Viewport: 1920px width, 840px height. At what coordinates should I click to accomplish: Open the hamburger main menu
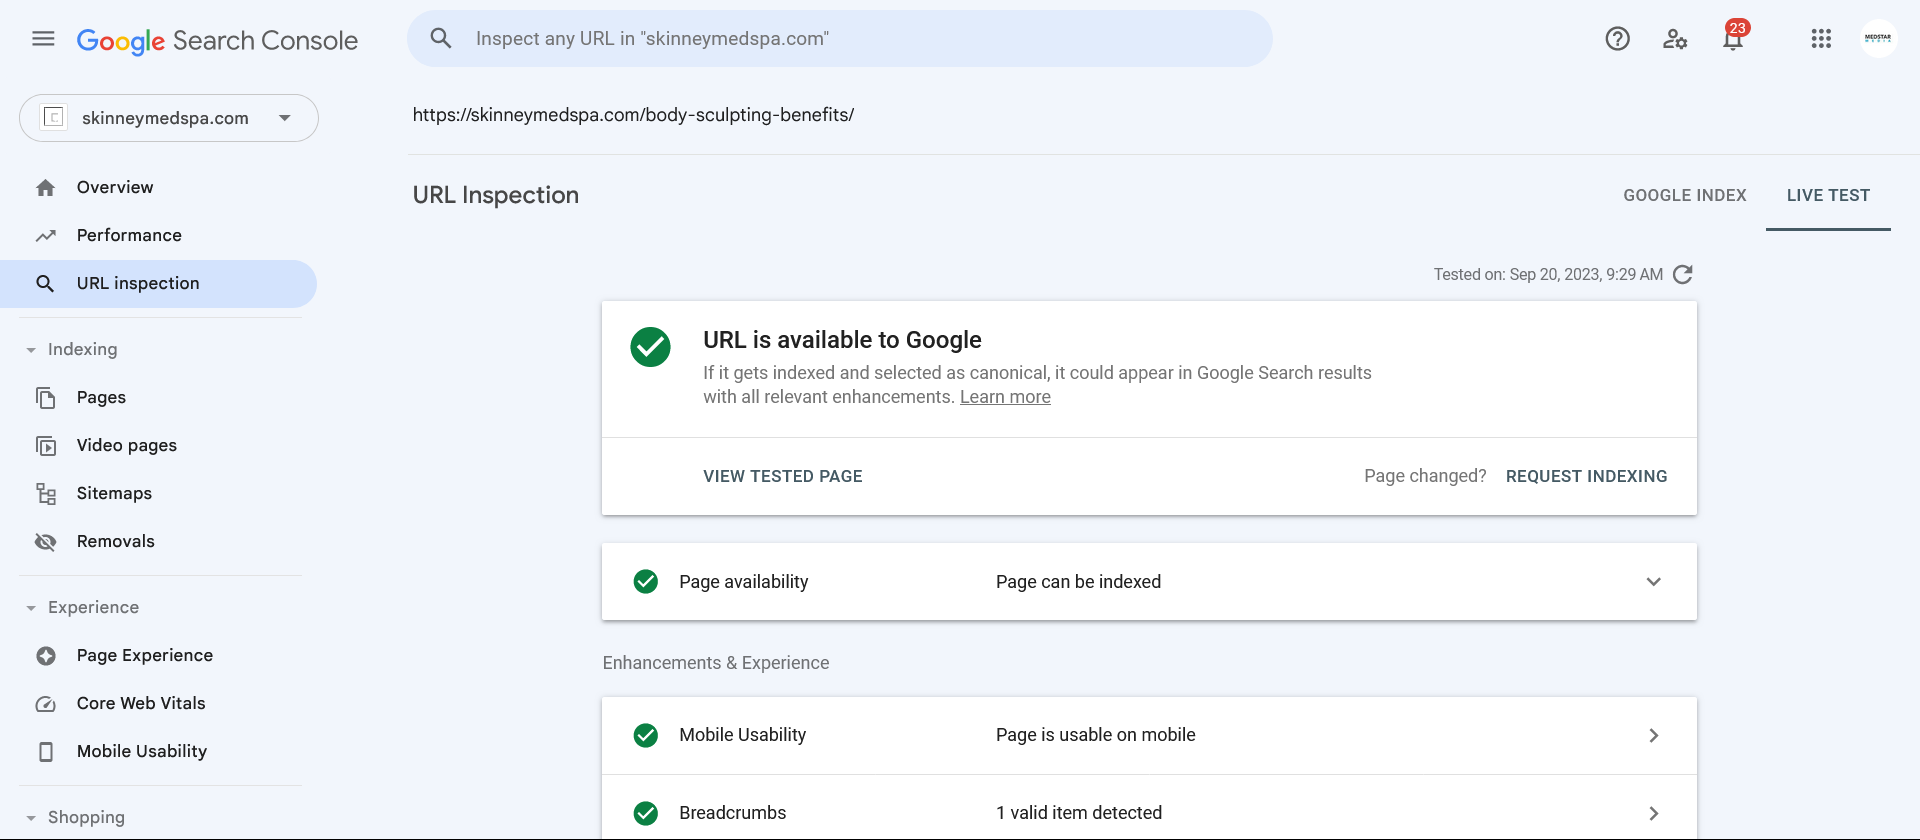[43, 39]
